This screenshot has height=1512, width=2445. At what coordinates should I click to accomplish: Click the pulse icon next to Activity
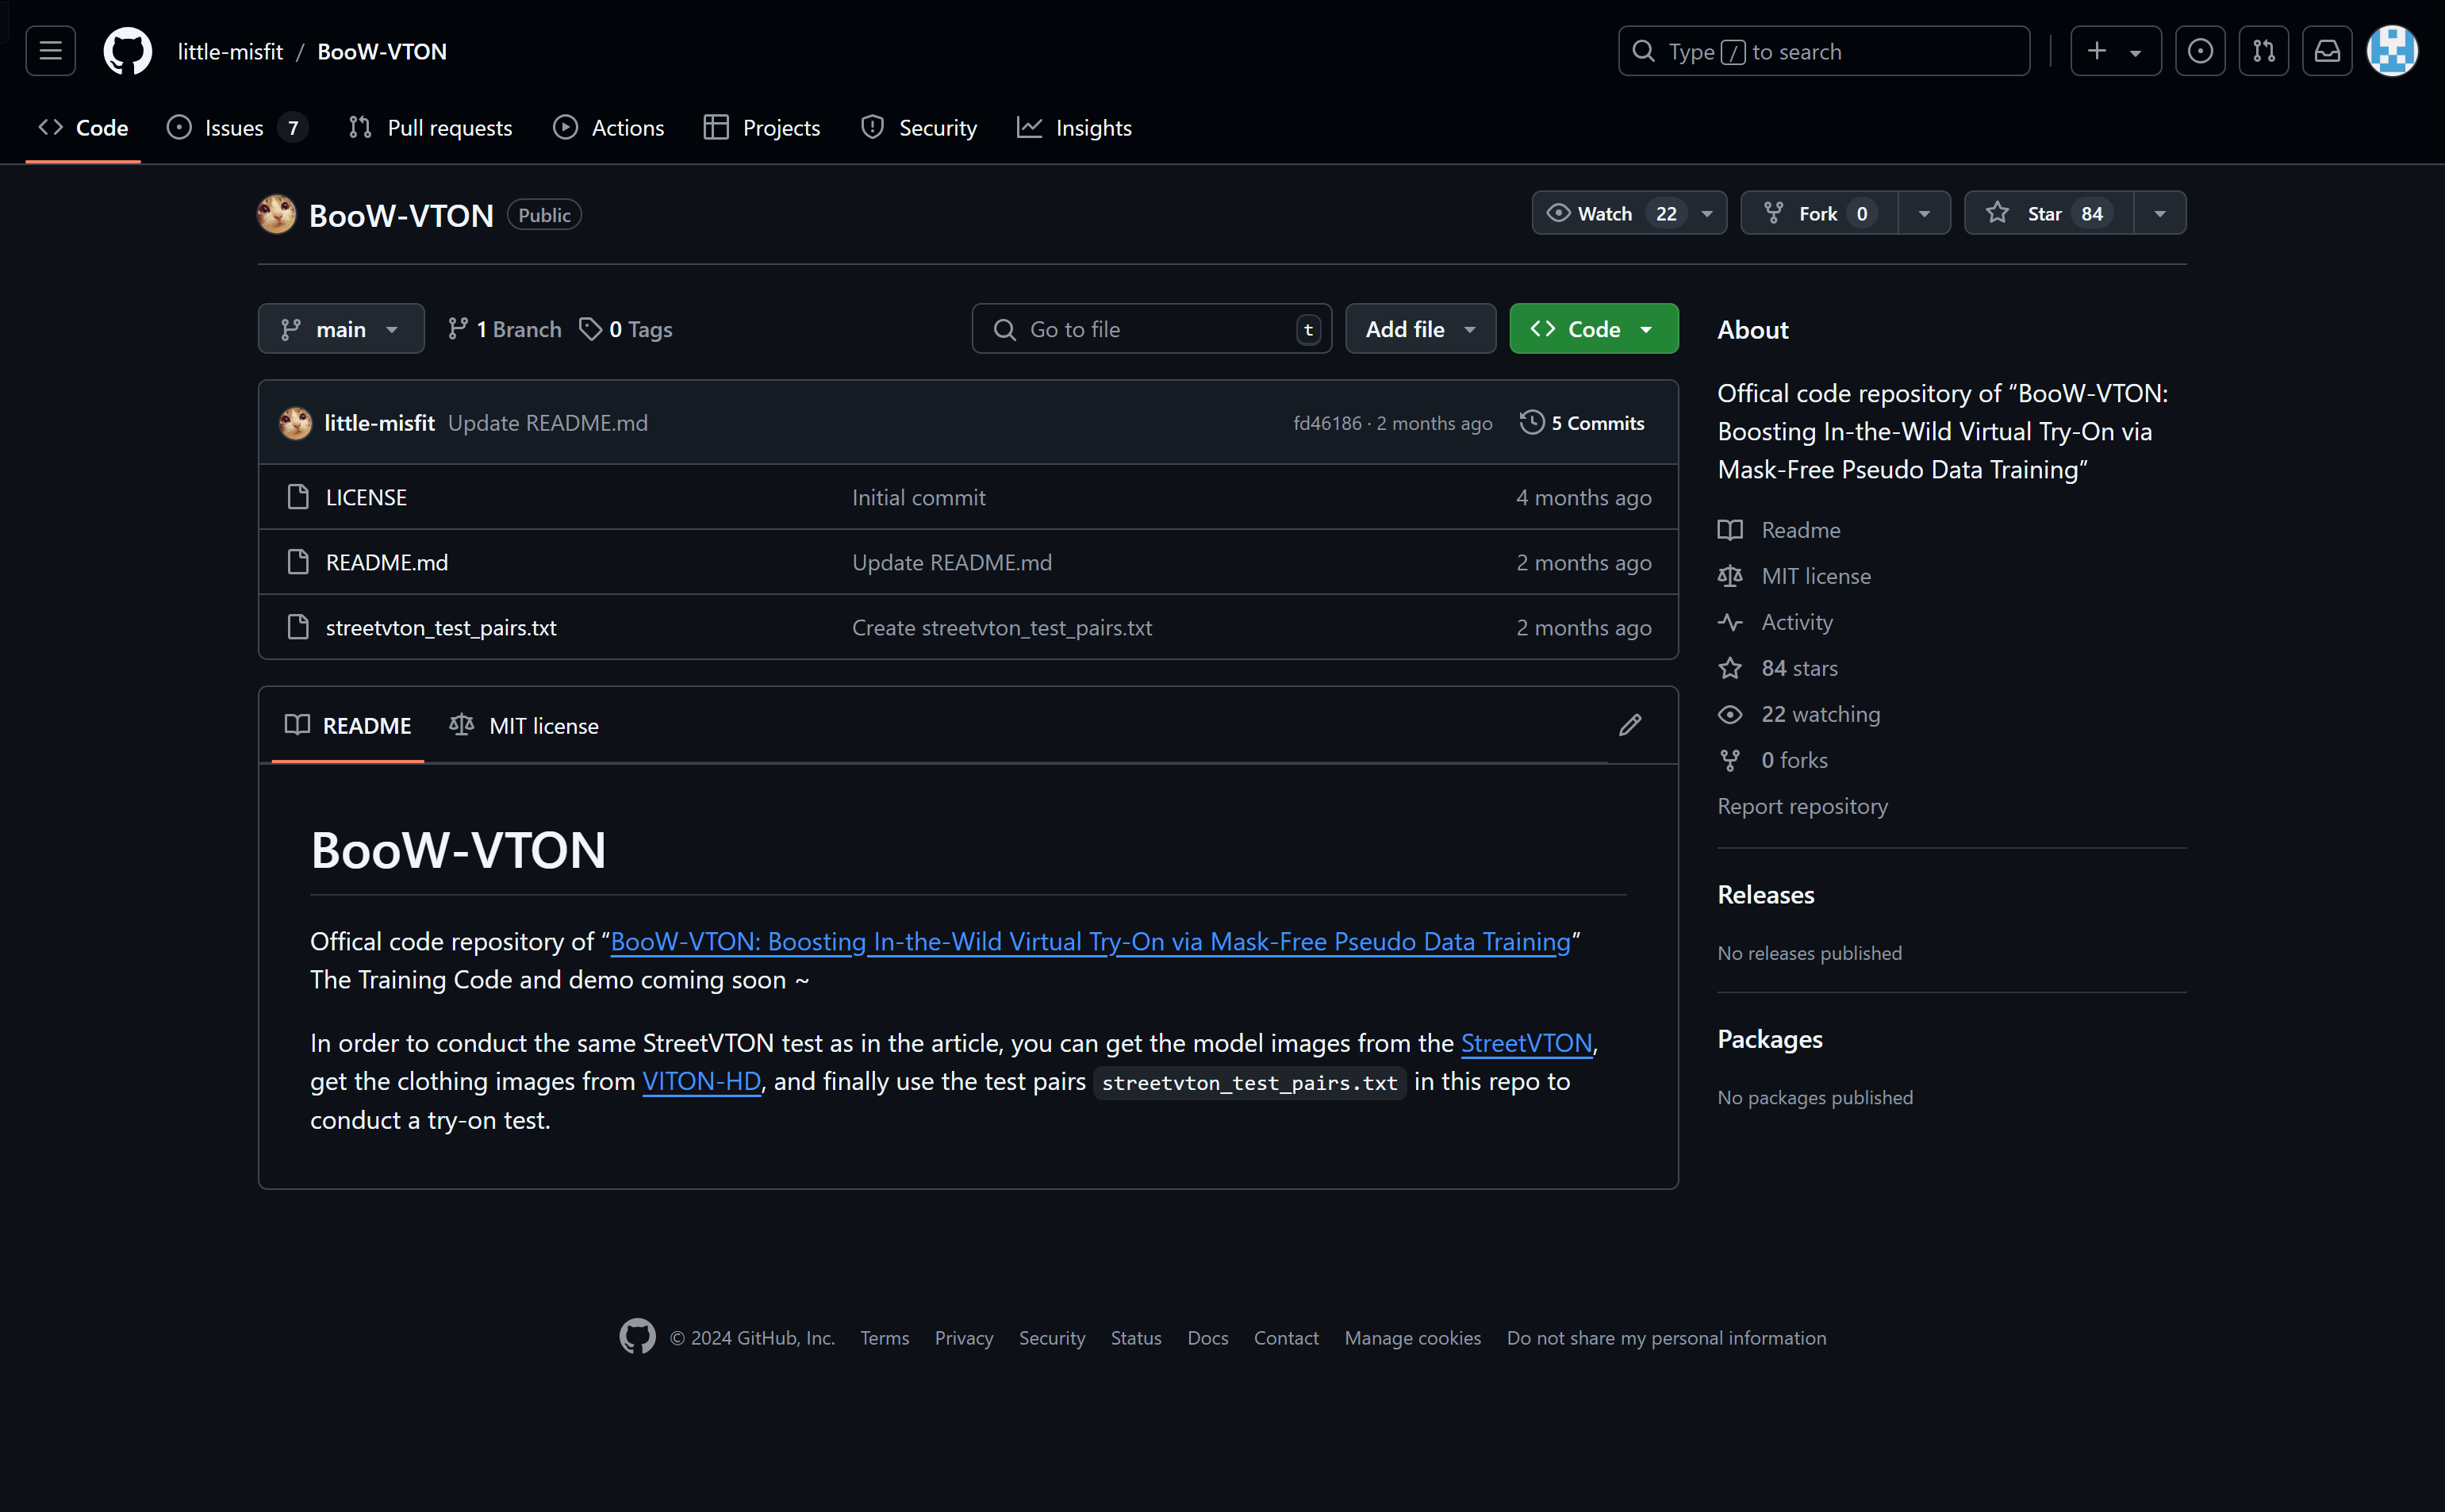1730,622
